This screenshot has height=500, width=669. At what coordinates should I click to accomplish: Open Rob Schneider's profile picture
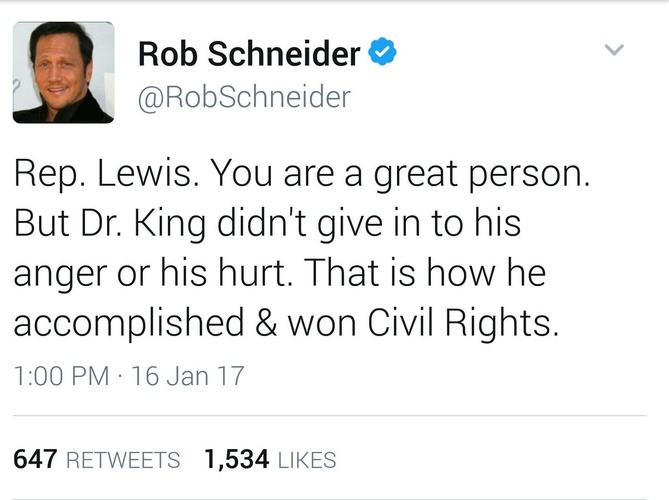coord(64,73)
